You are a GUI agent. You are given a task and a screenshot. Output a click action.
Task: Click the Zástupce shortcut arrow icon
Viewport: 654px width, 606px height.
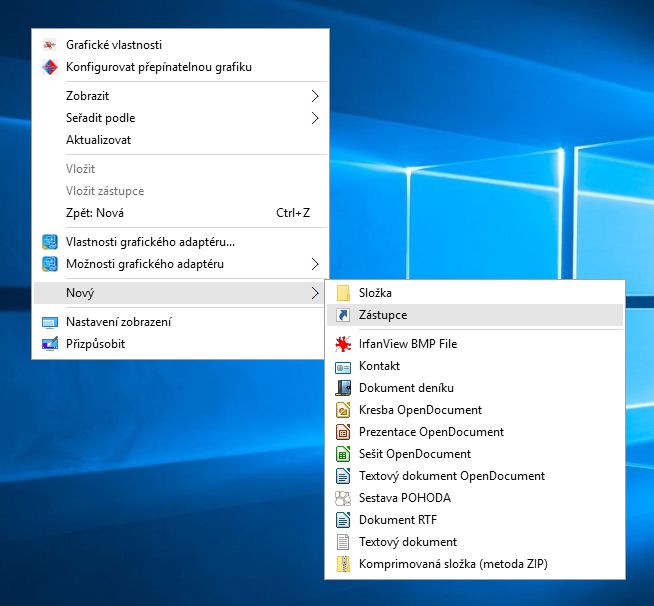[x=343, y=315]
